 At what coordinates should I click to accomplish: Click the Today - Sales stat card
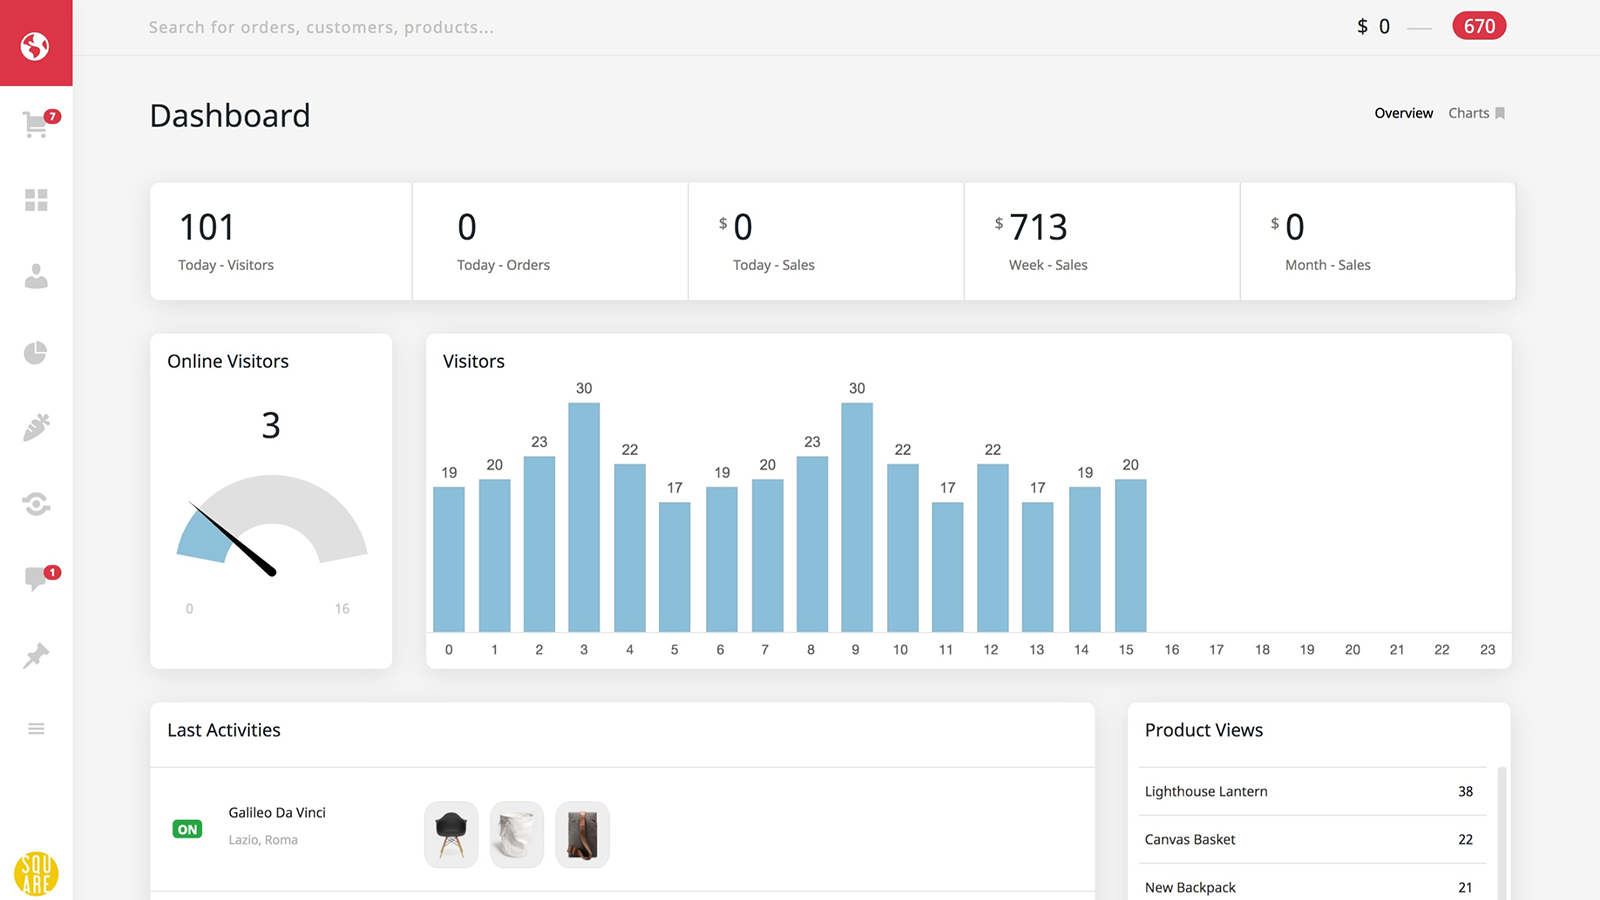pyautogui.click(x=826, y=241)
